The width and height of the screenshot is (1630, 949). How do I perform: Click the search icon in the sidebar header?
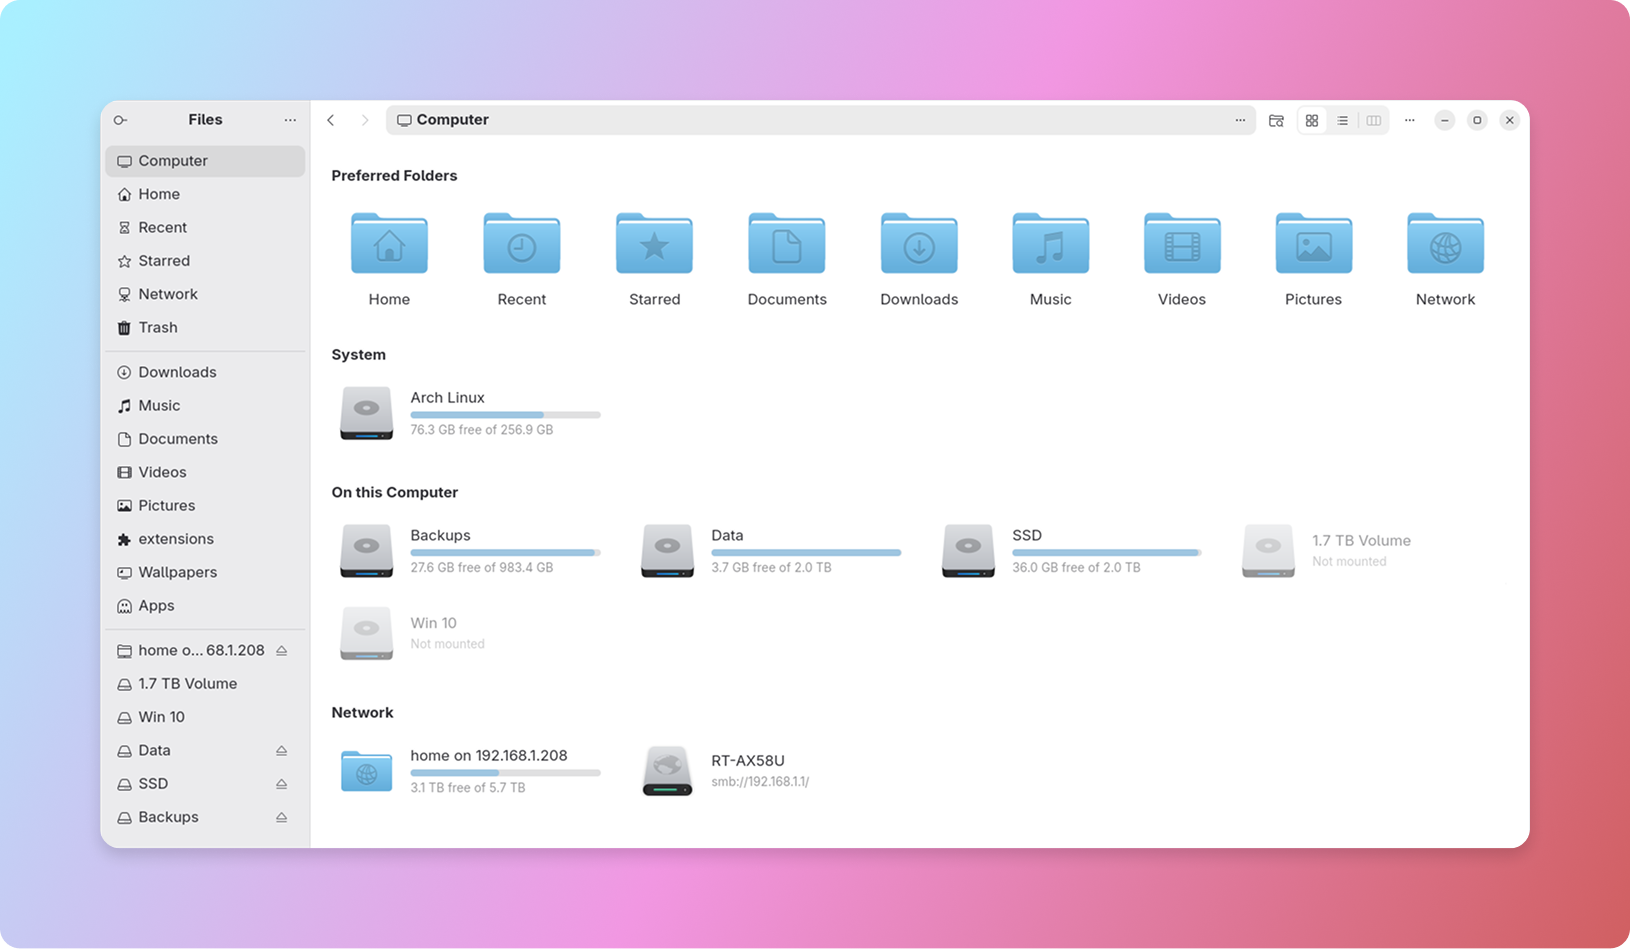point(120,120)
